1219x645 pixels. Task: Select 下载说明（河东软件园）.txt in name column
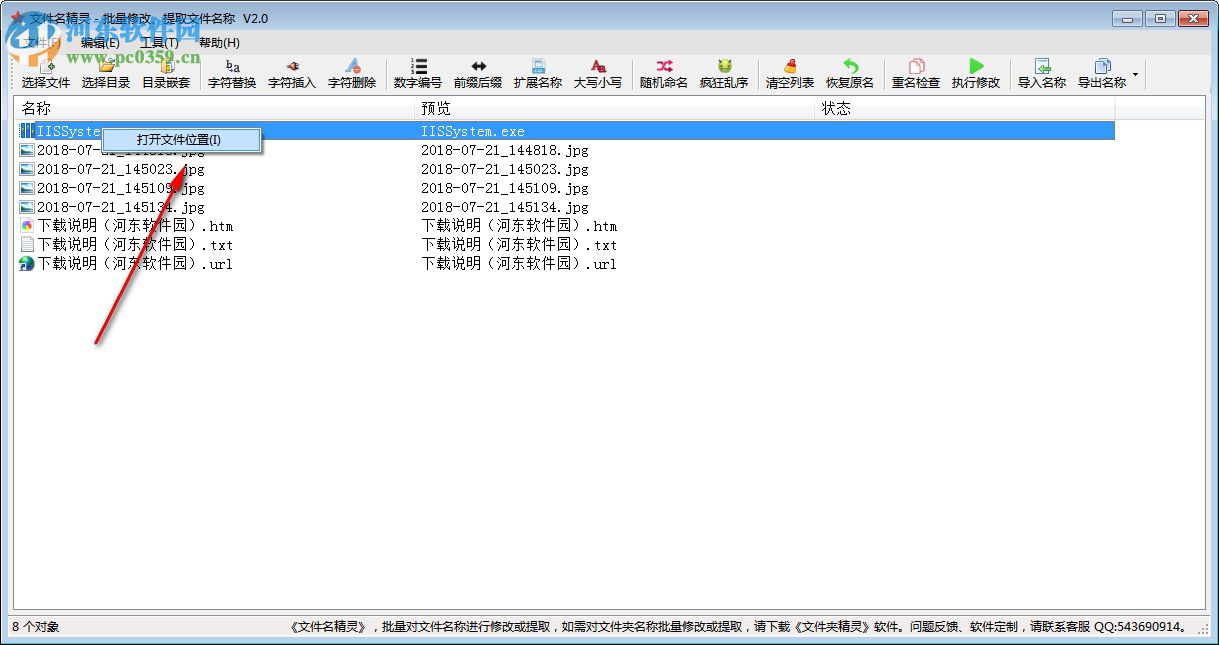[135, 245]
